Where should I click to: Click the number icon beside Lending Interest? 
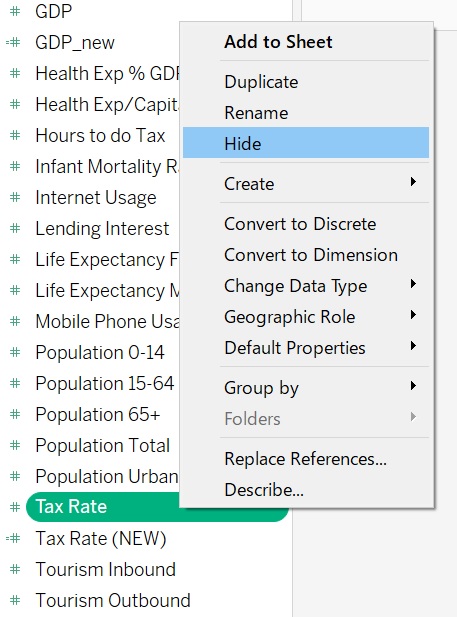15,228
